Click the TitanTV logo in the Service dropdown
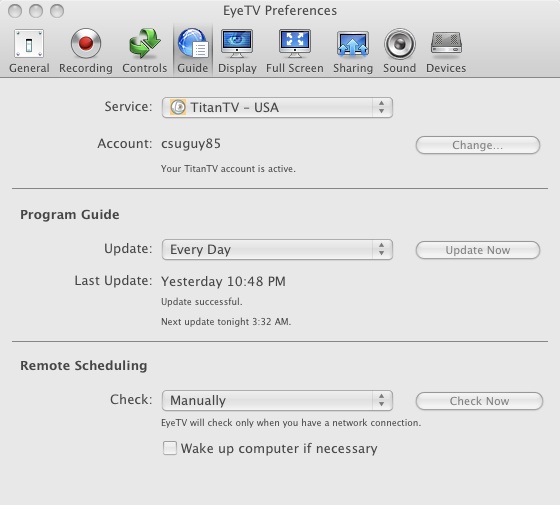Image resolution: width=560 pixels, height=505 pixels. click(x=178, y=107)
